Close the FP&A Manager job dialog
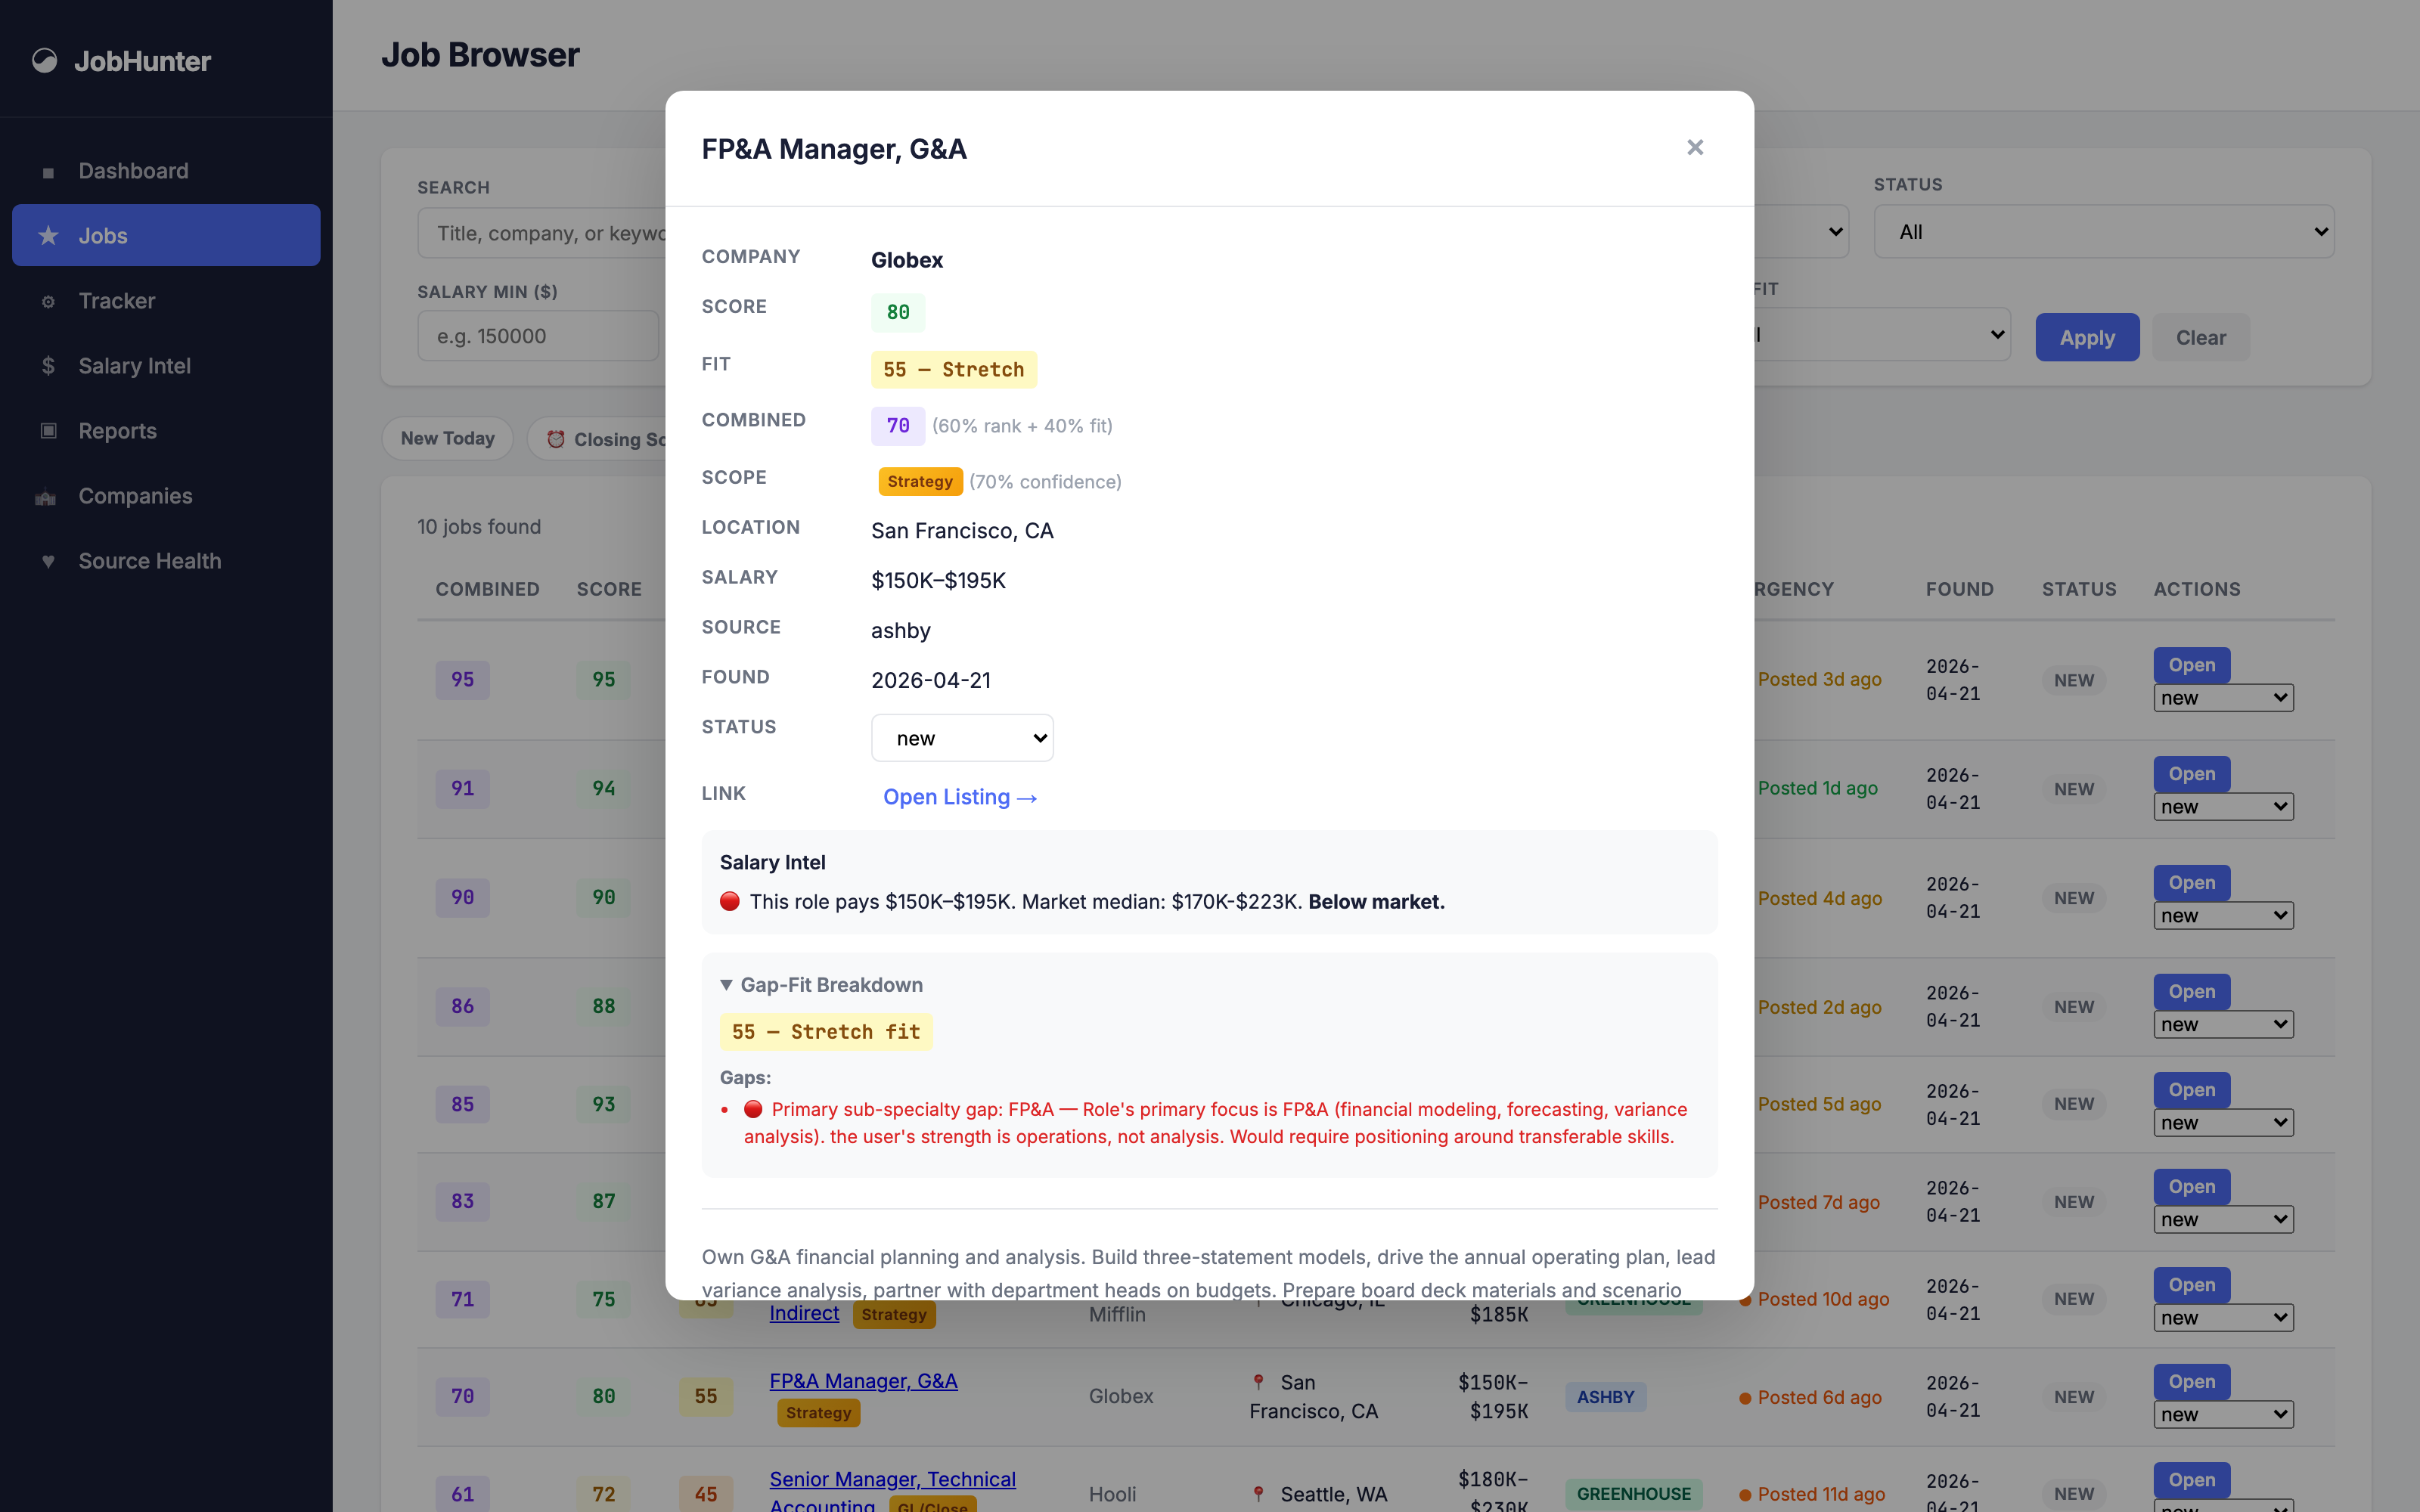 [x=1695, y=148]
